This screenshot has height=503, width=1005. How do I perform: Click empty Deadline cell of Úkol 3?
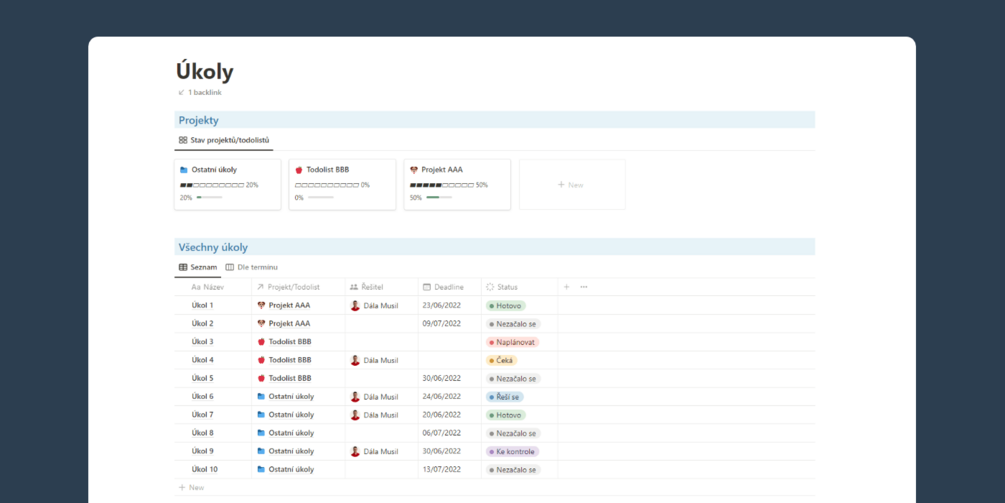449,342
